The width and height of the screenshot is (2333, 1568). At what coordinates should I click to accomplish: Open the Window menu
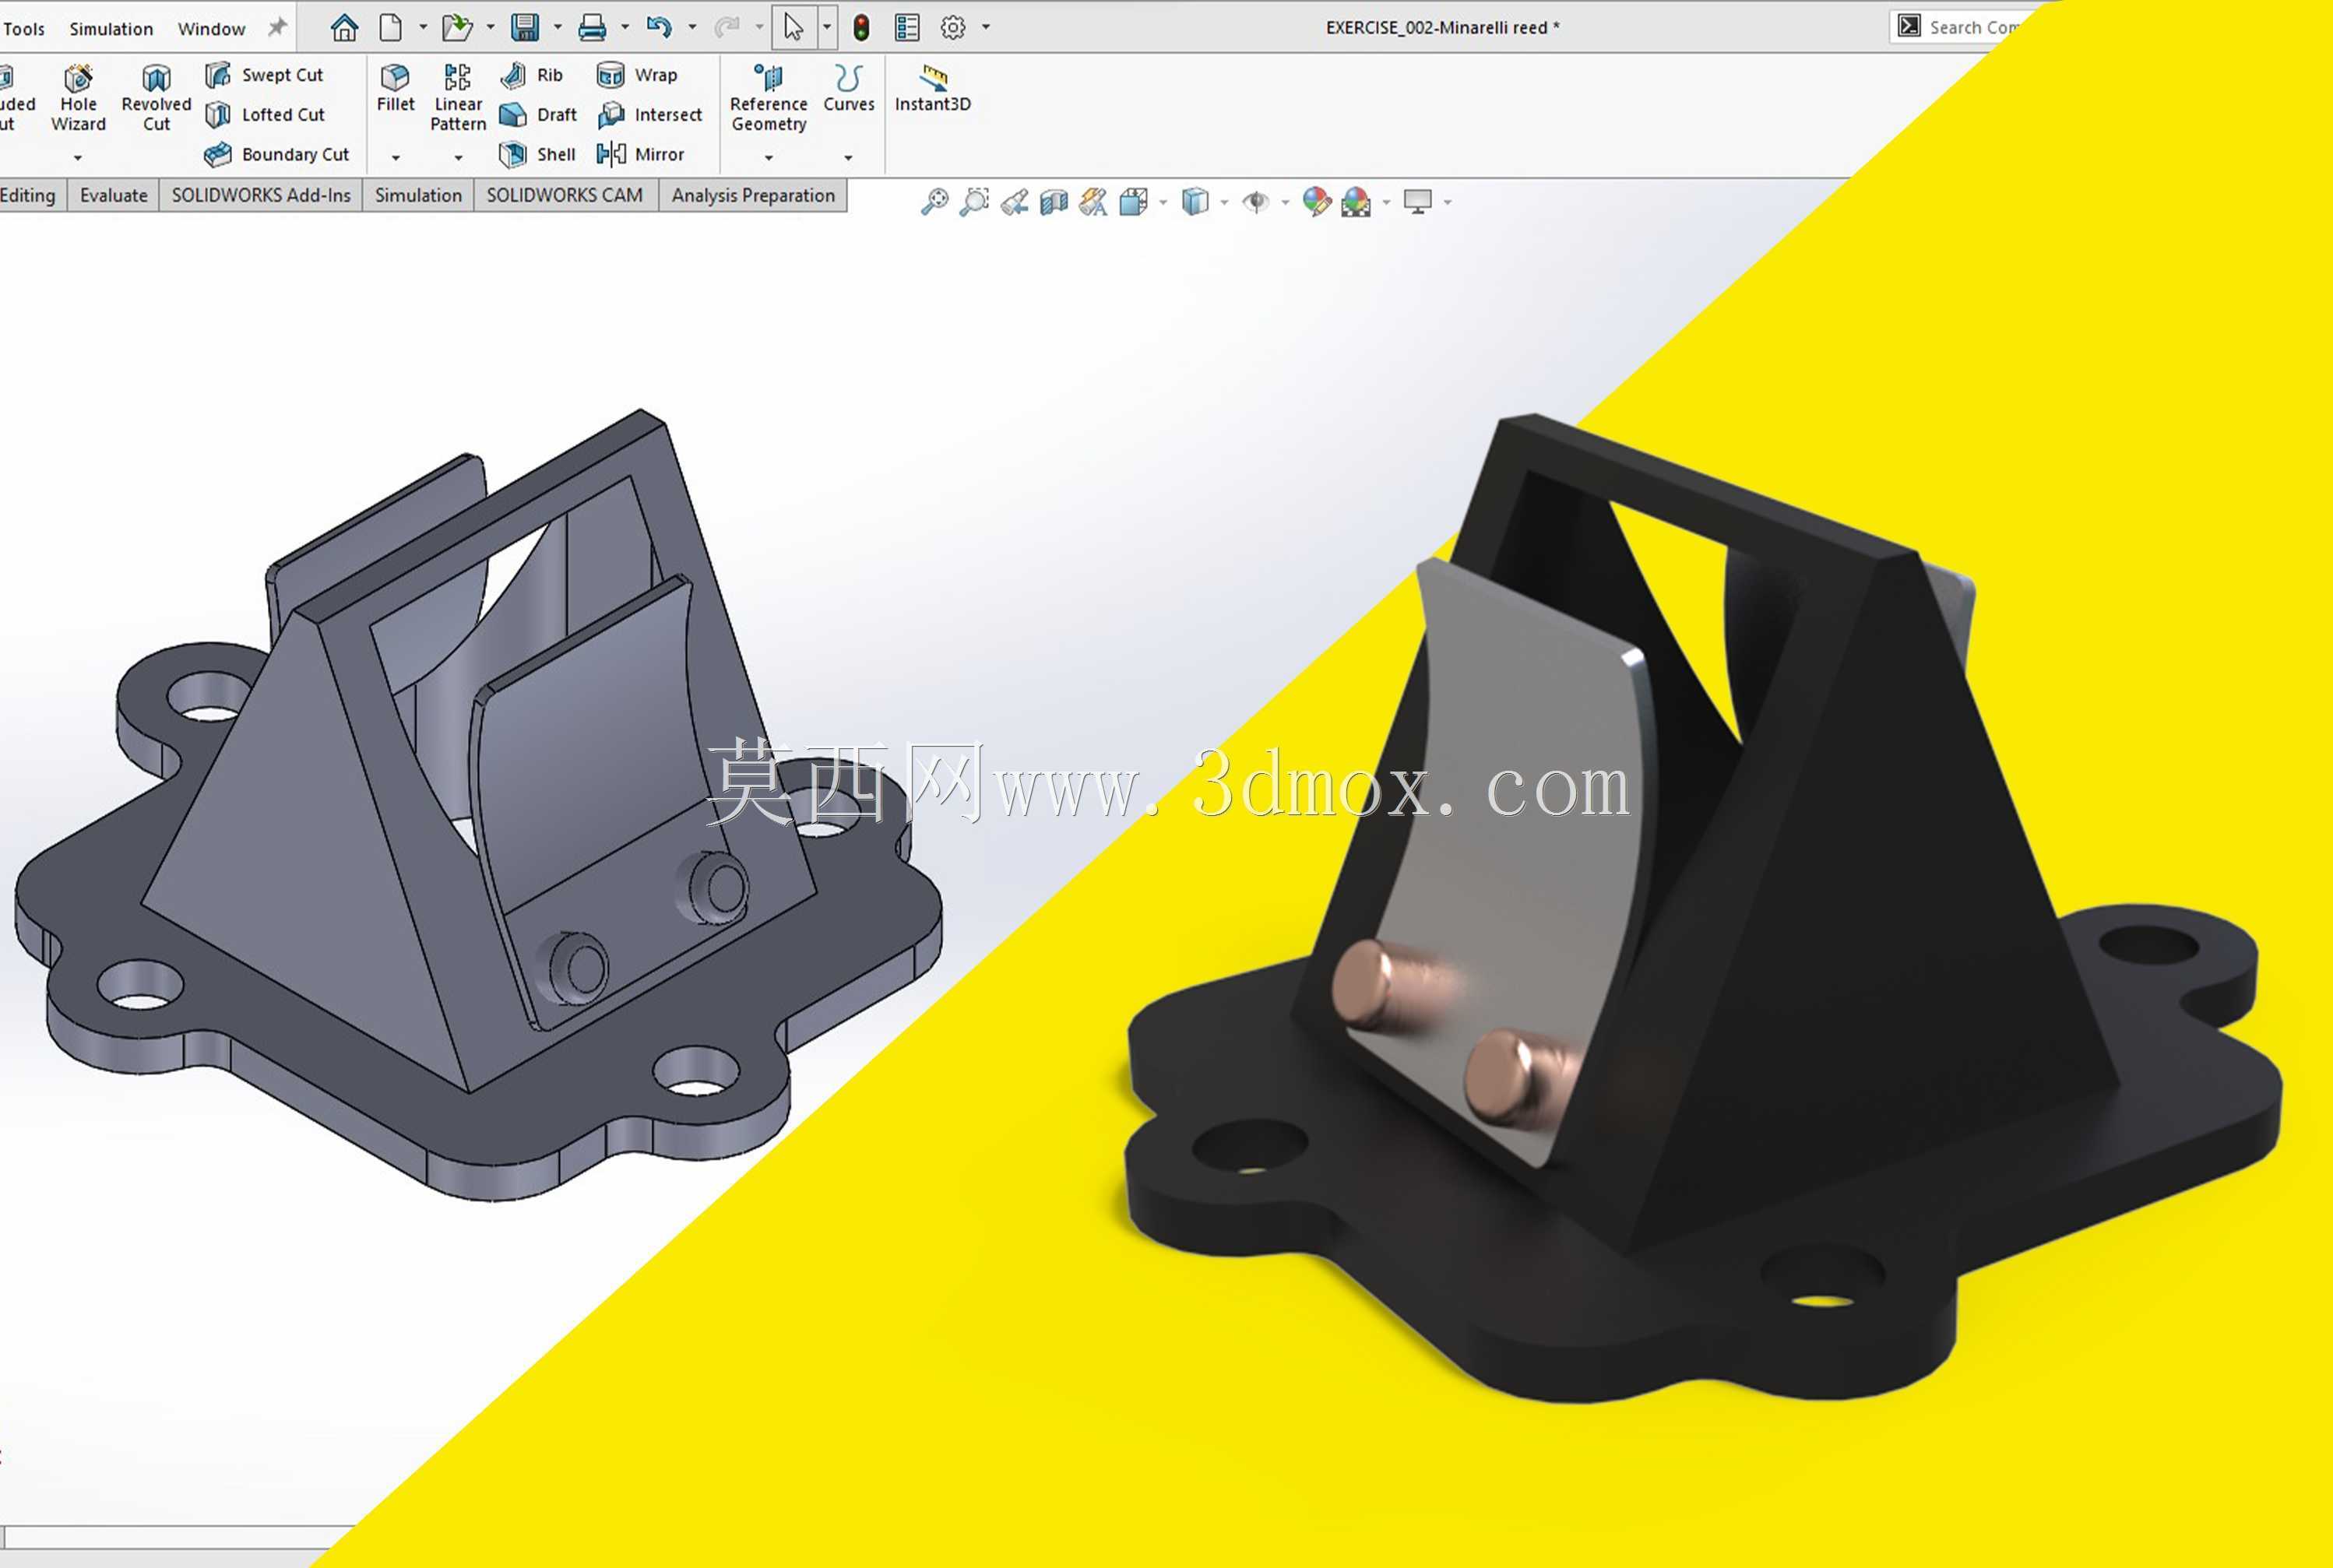coord(211,29)
